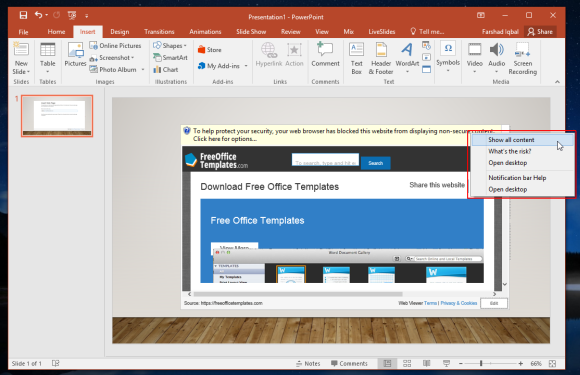
Task: Undo the last action
Action: 38,15
